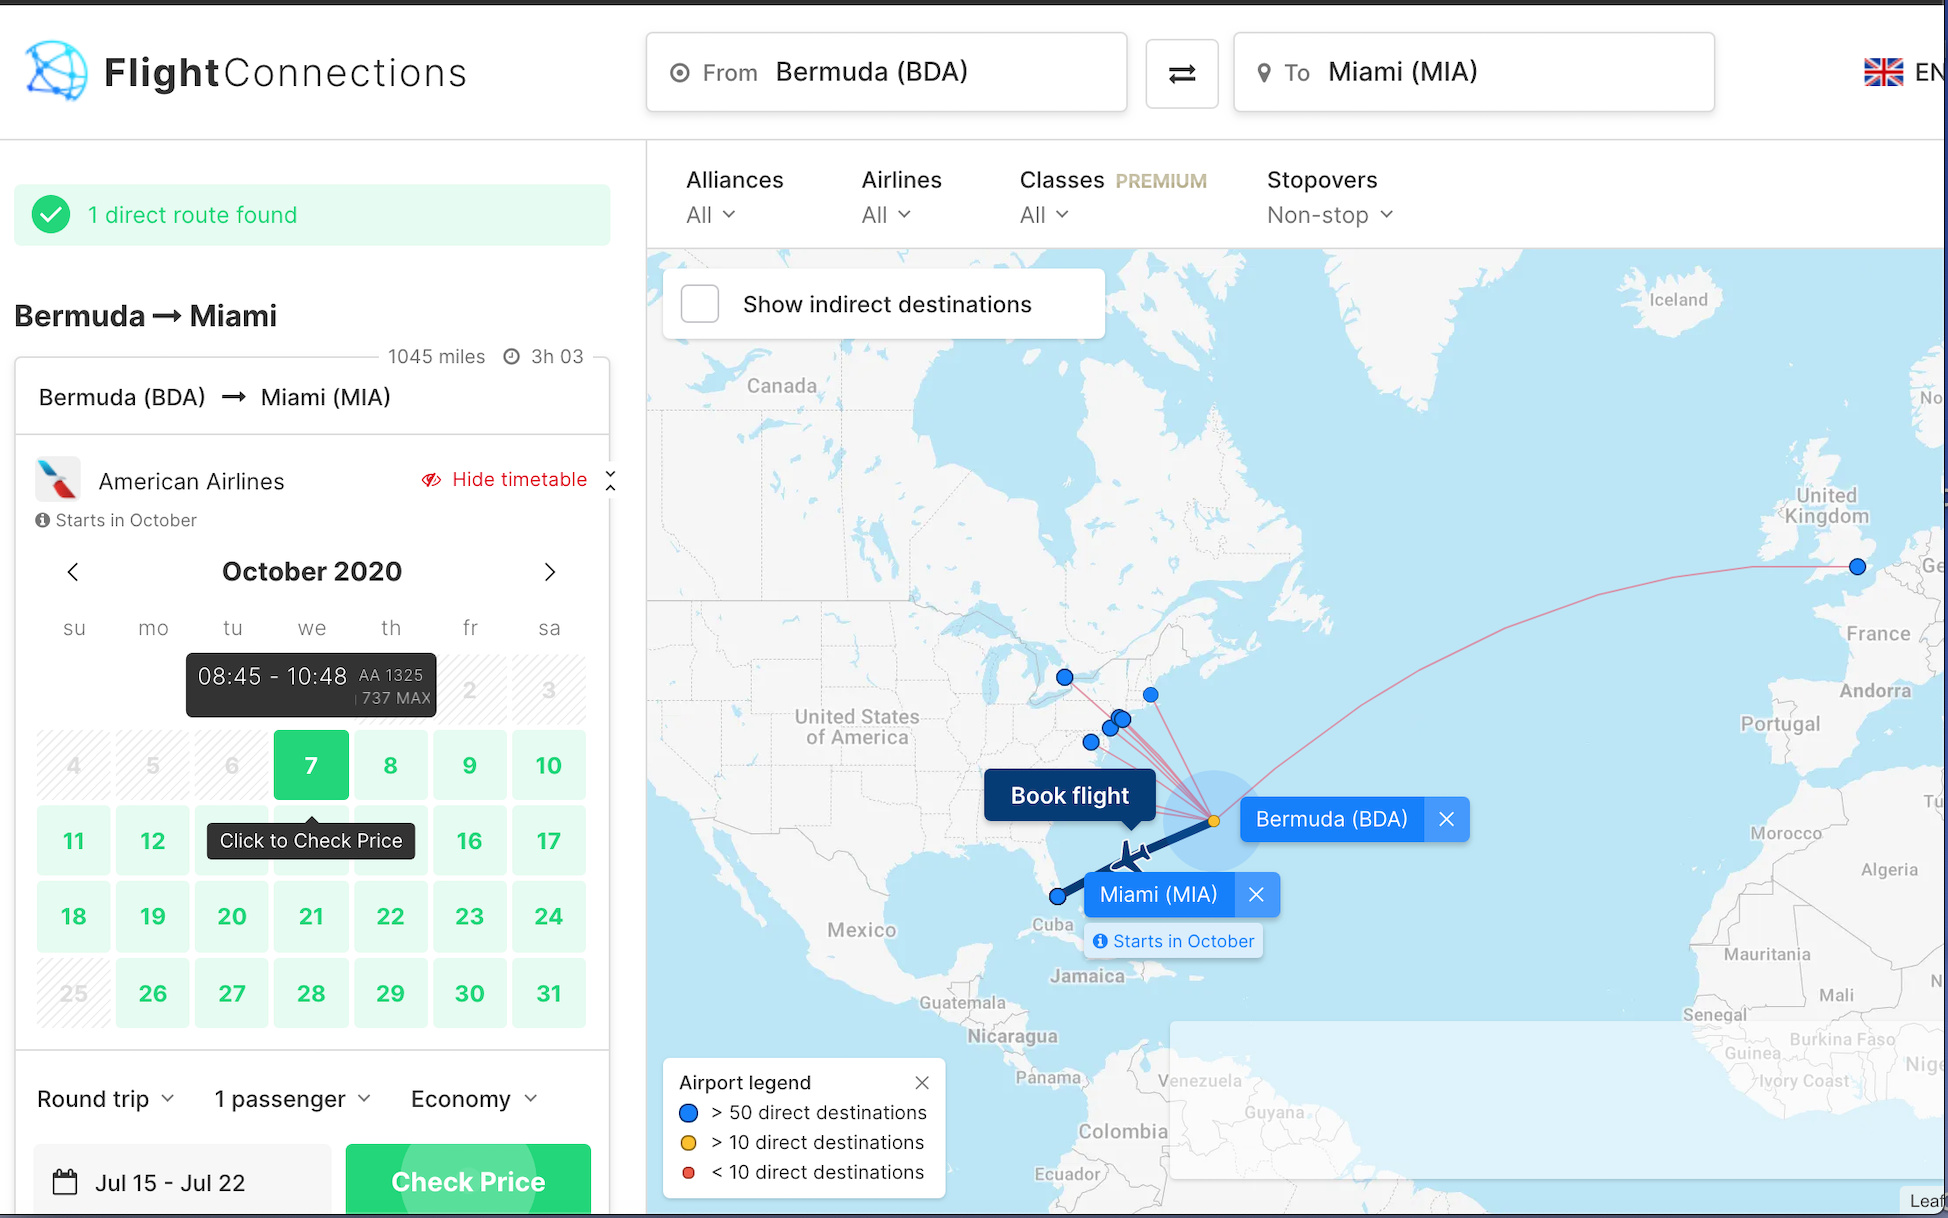1948x1218 pixels.
Task: Click the FlightConnections globe logo
Action: click(x=56, y=71)
